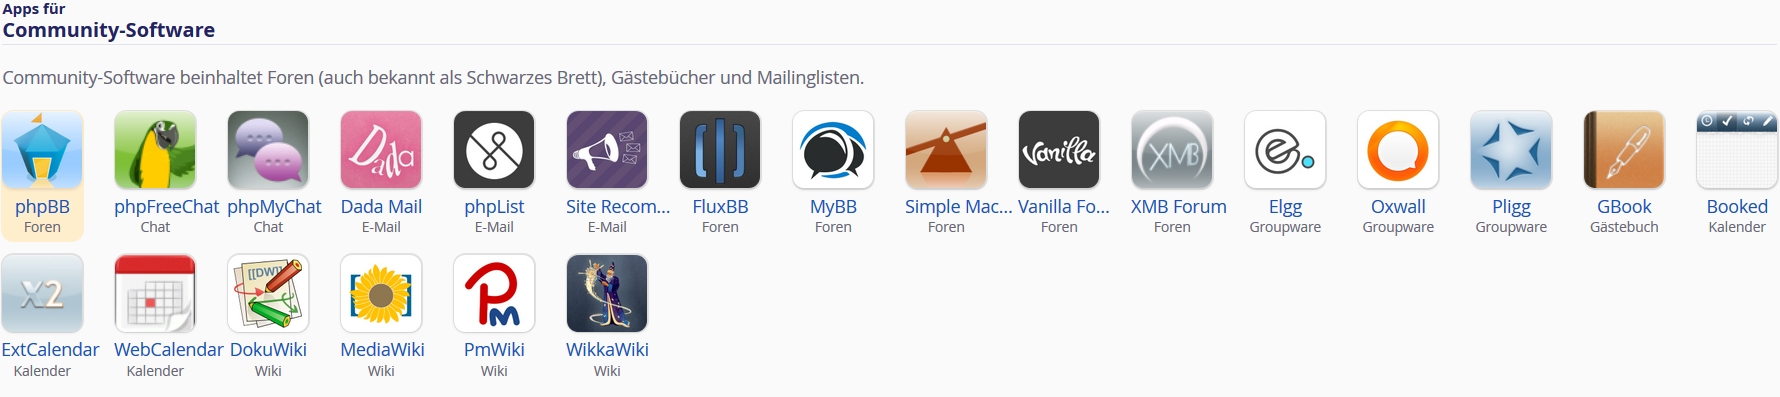Viewport: 1780px width, 397px height.
Task: Select the MyBB chat bubble icon
Action: click(833, 150)
